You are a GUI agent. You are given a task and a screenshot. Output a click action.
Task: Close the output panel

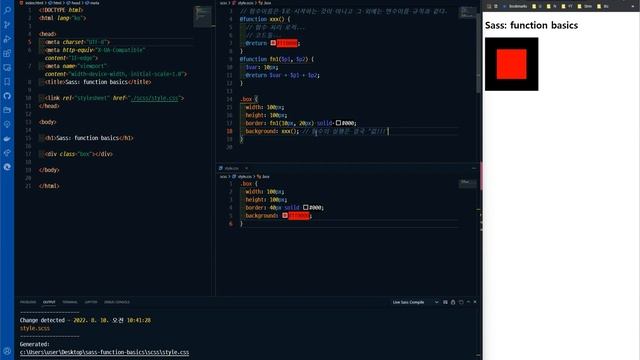(x=475, y=302)
